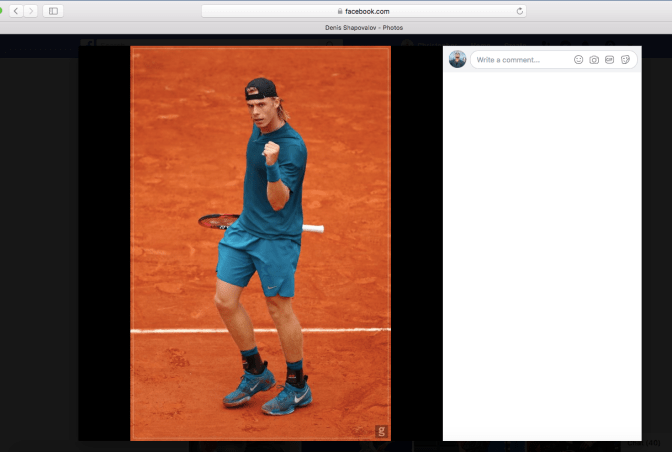The height and width of the screenshot is (452, 672).
Task: Click the lock icon beside facebook.com
Action: (341, 11)
